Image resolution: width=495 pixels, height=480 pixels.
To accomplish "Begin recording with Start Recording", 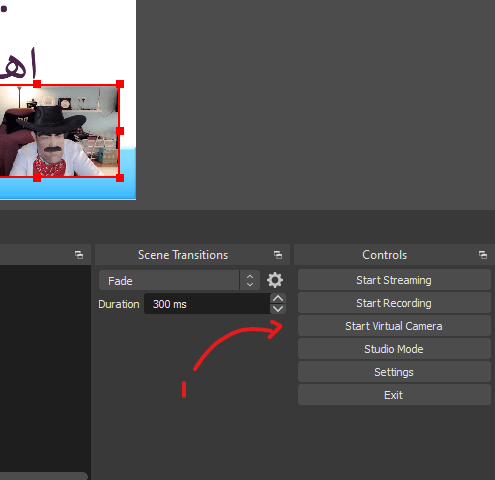I will tap(394, 303).
